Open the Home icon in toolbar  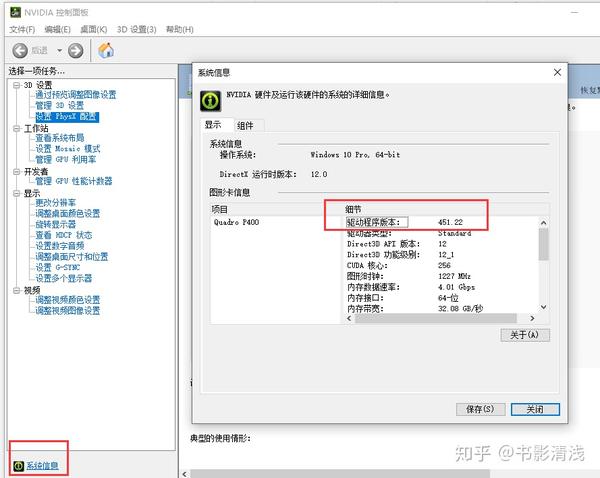coord(106,50)
